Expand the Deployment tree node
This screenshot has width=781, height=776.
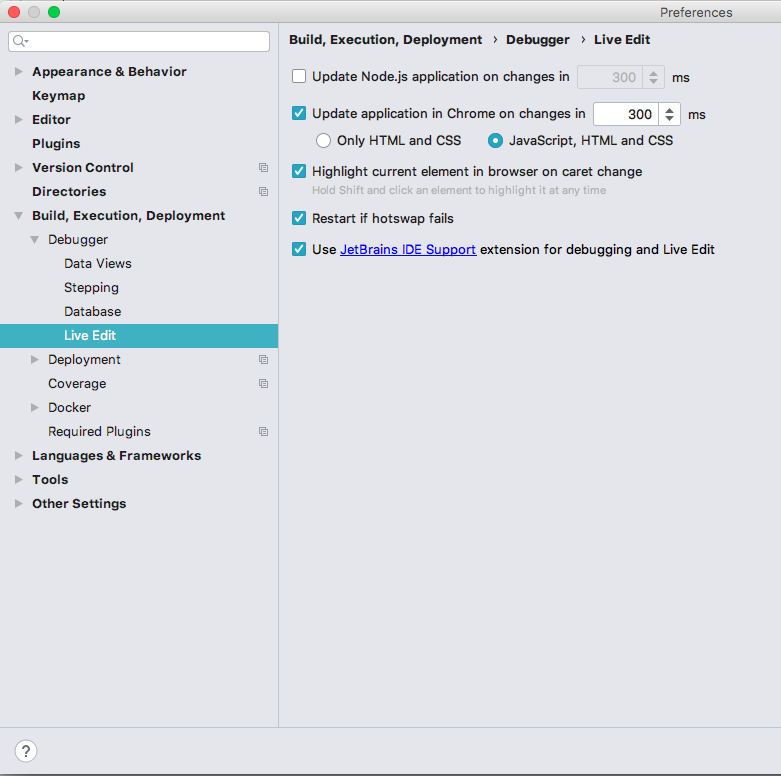click(x=35, y=360)
